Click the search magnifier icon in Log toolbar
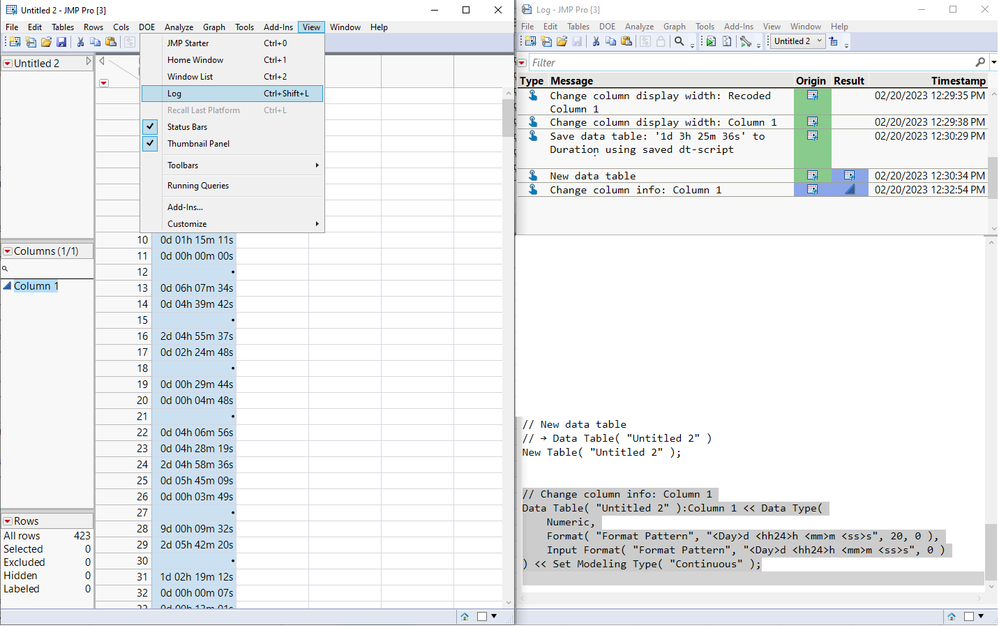999x626 pixels. click(x=679, y=42)
